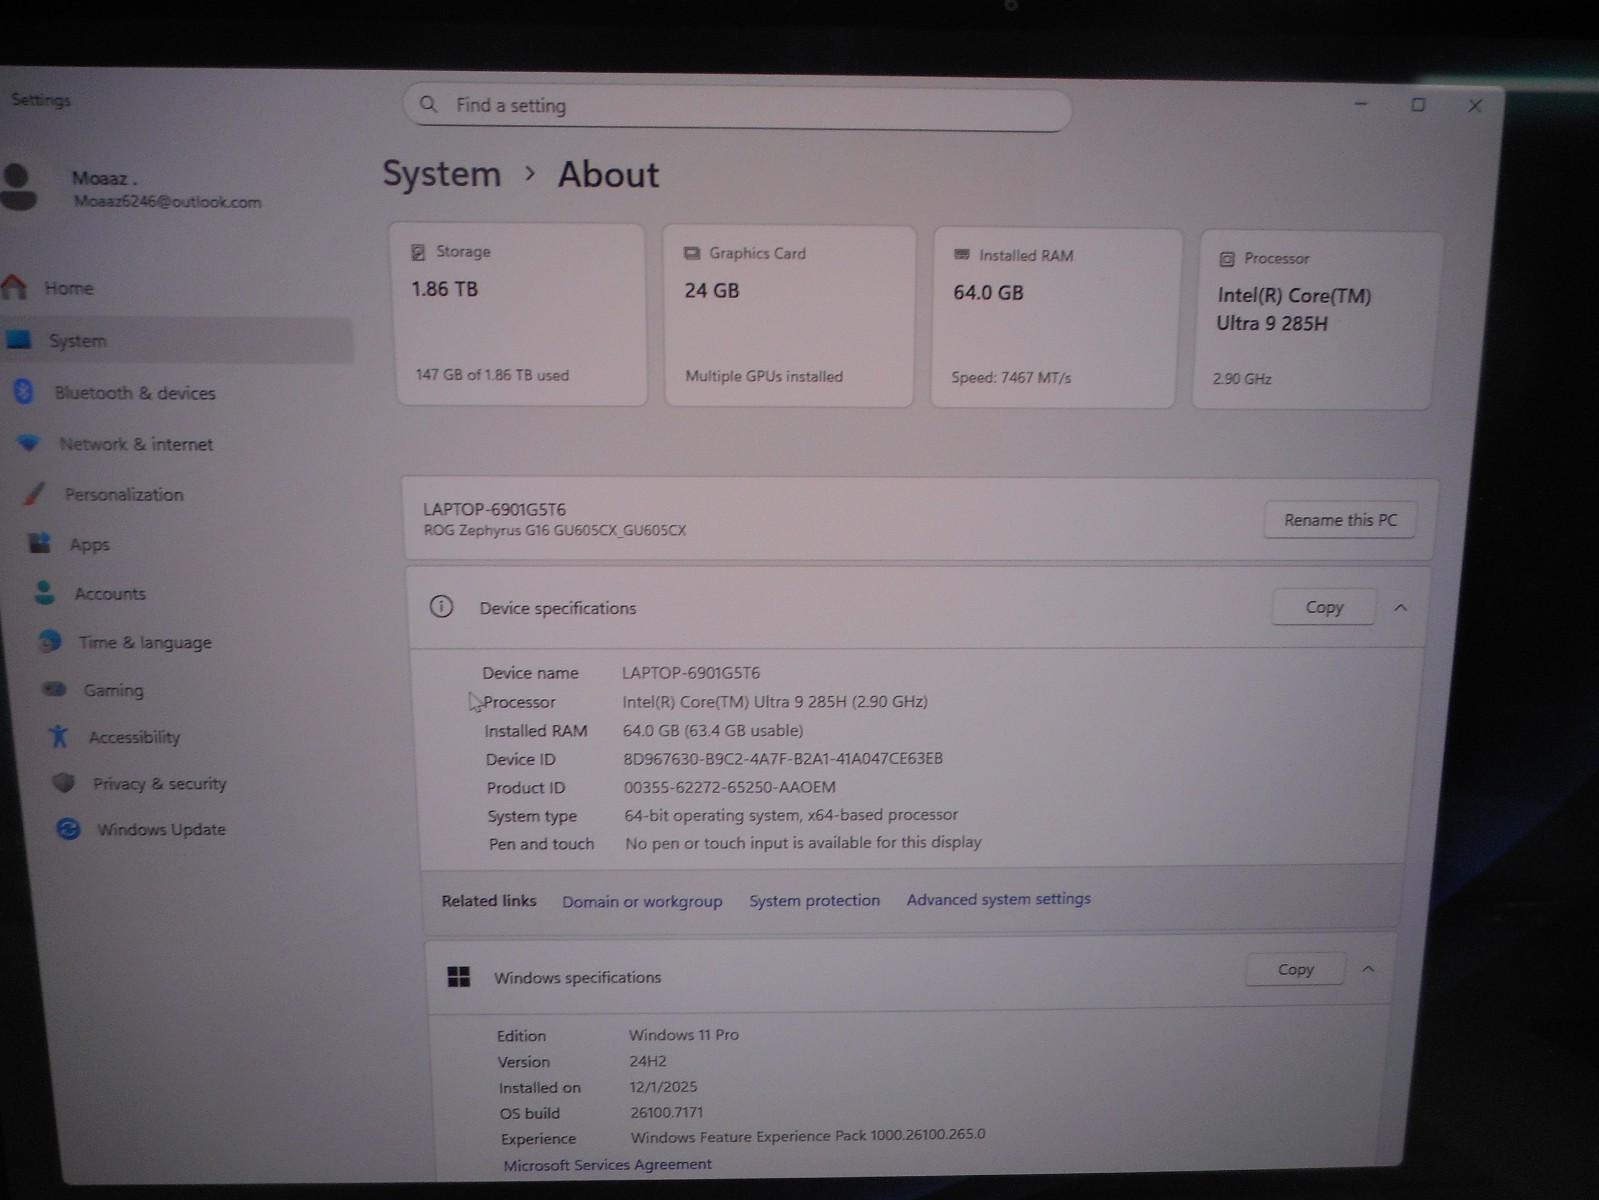Click the Product ID value 00355-62272-65250-AAOEM

pos(730,787)
